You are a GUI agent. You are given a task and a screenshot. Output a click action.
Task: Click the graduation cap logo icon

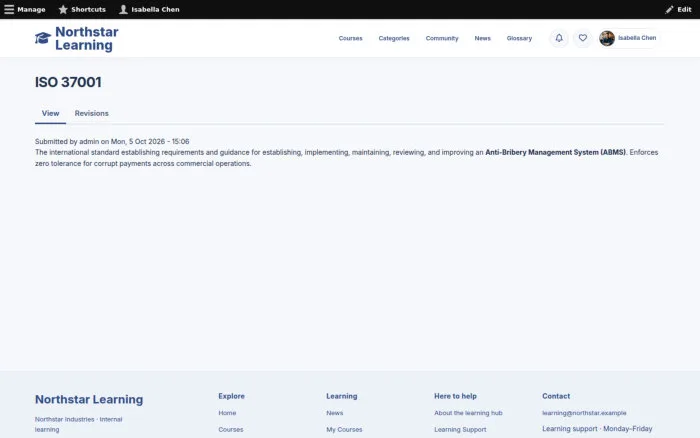(43, 38)
